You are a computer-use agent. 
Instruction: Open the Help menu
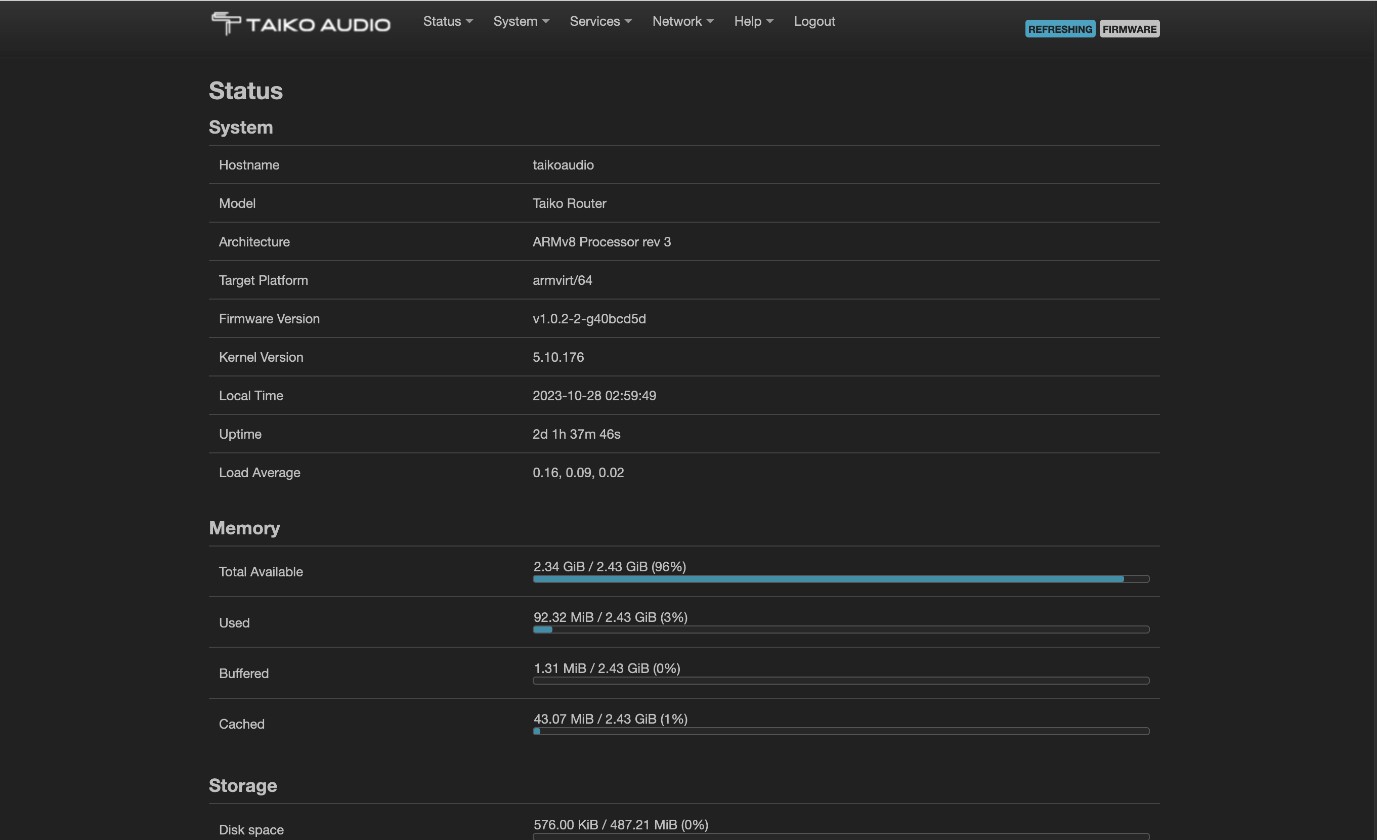[x=753, y=21]
